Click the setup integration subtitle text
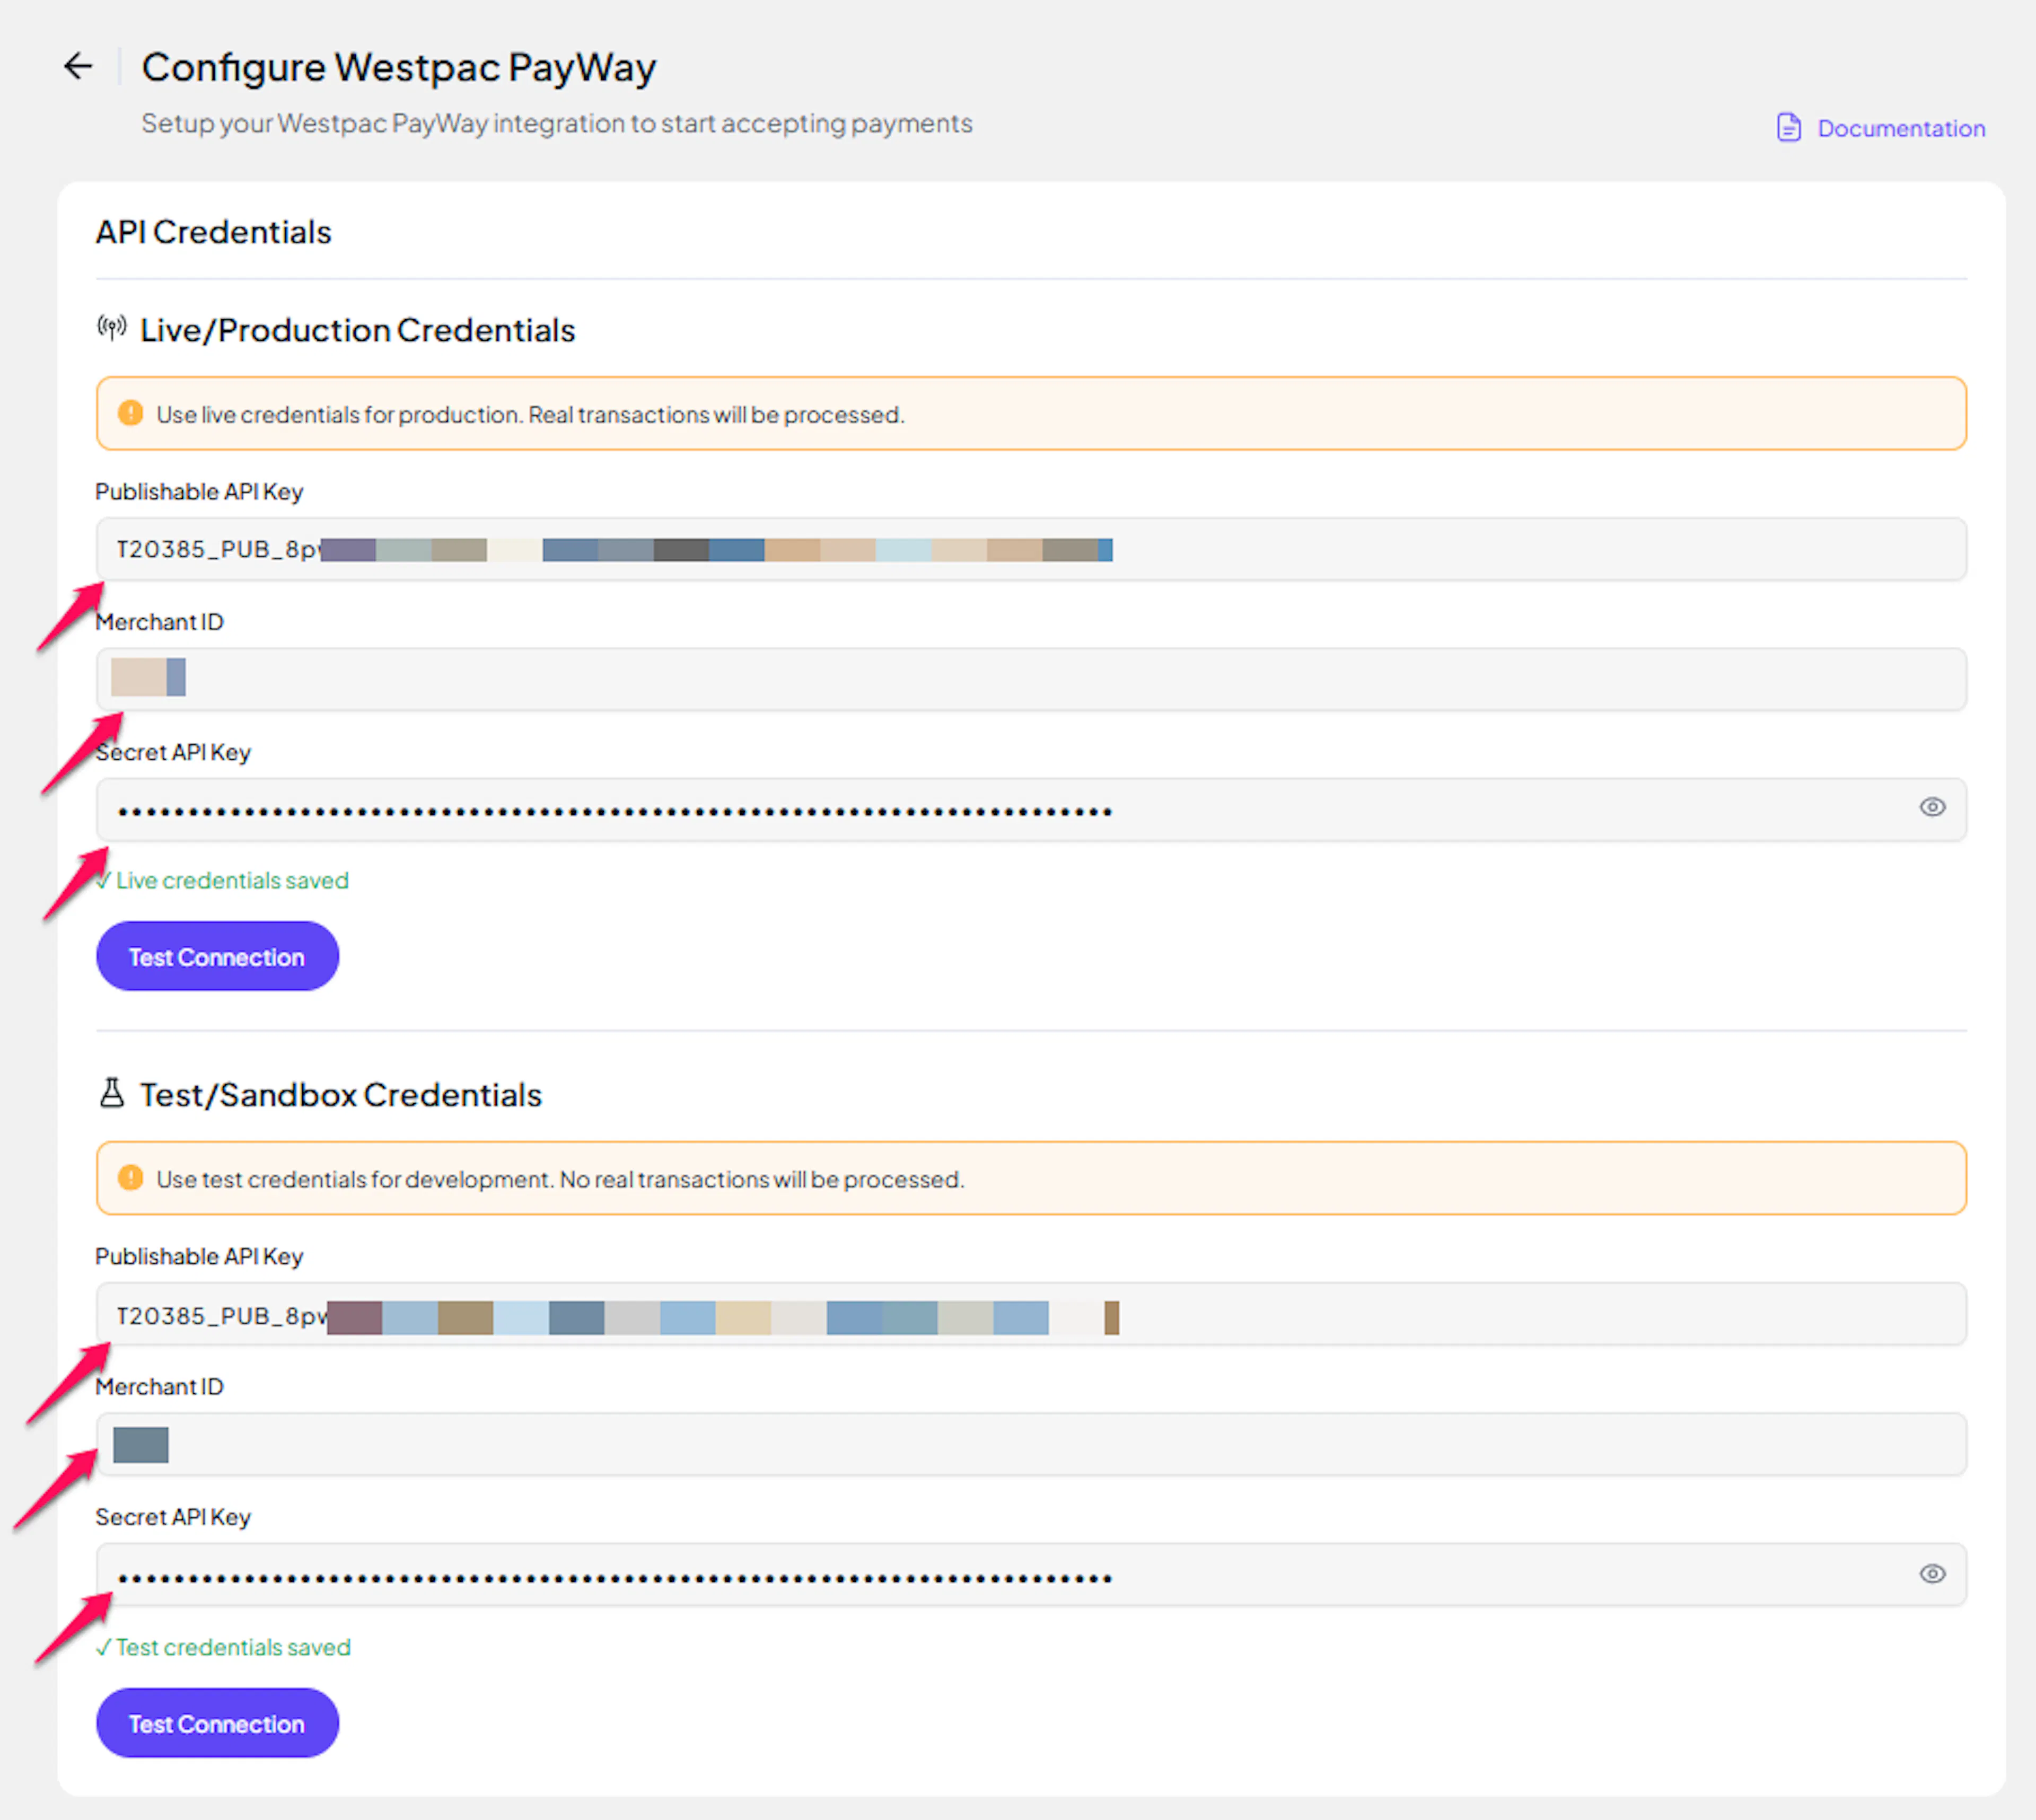 click(x=557, y=123)
